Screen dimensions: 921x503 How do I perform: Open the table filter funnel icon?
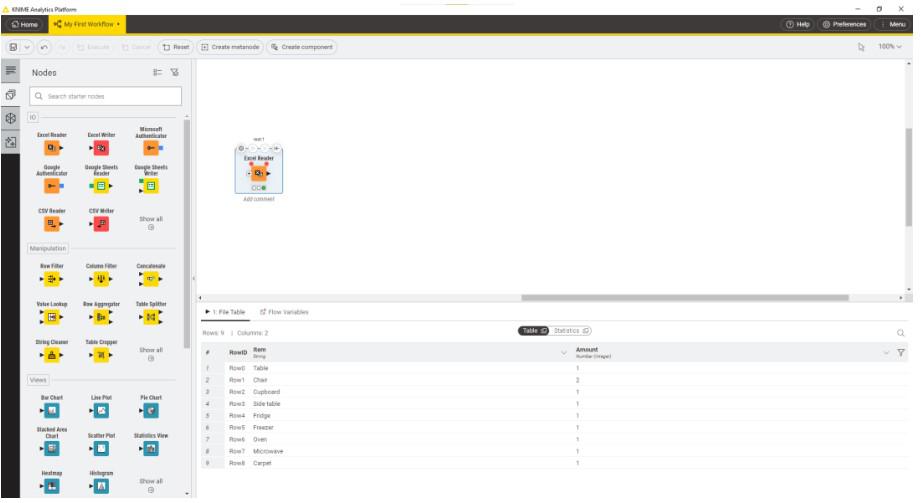click(x=900, y=353)
